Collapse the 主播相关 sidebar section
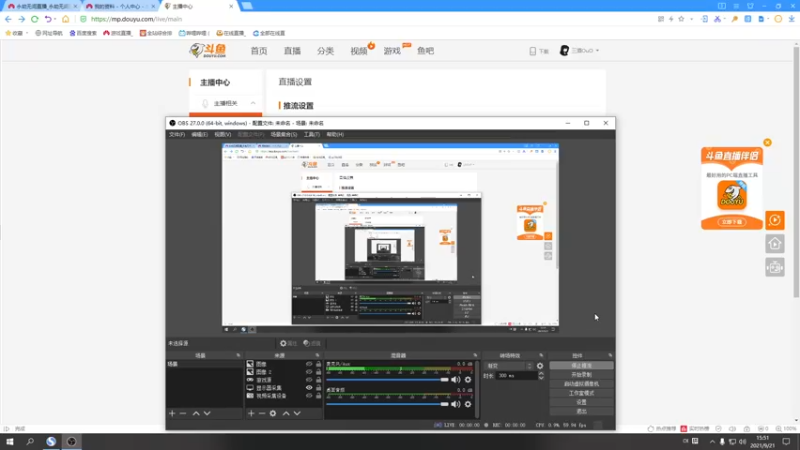This screenshot has height=450, width=800. point(253,103)
